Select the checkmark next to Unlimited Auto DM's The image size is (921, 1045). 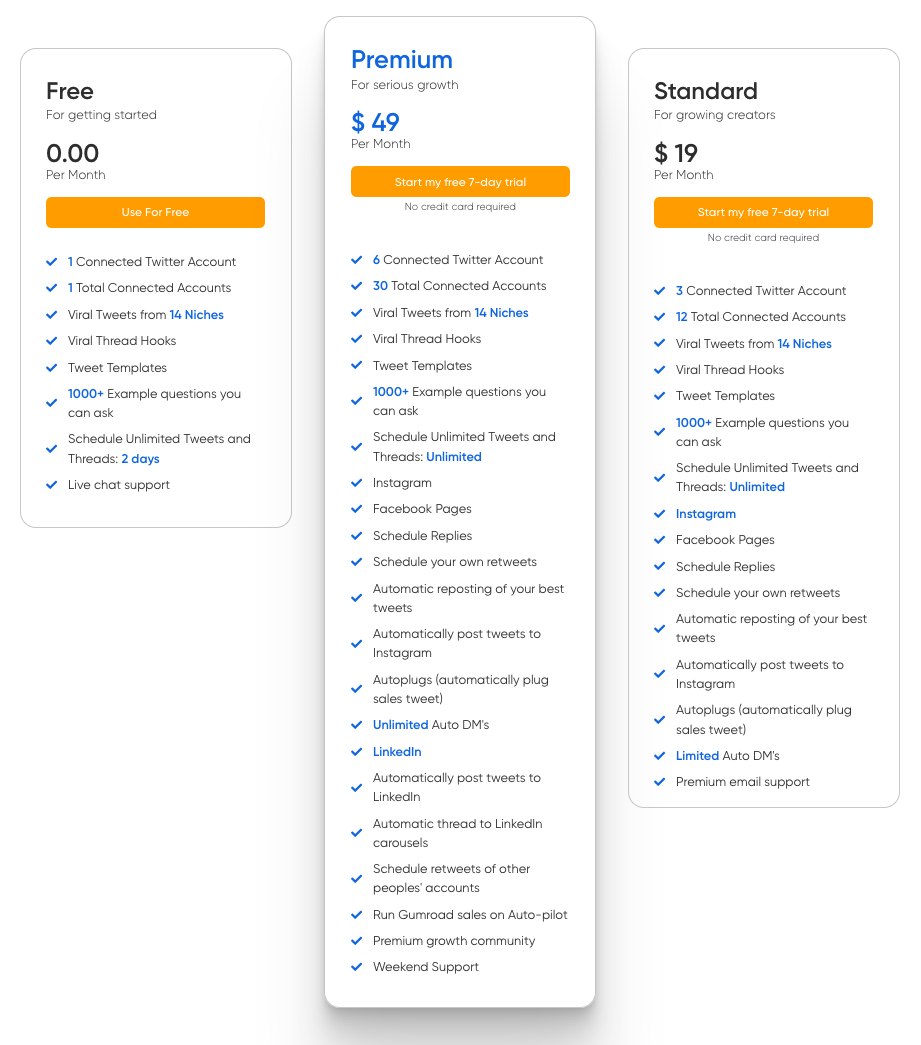pyautogui.click(x=356, y=725)
